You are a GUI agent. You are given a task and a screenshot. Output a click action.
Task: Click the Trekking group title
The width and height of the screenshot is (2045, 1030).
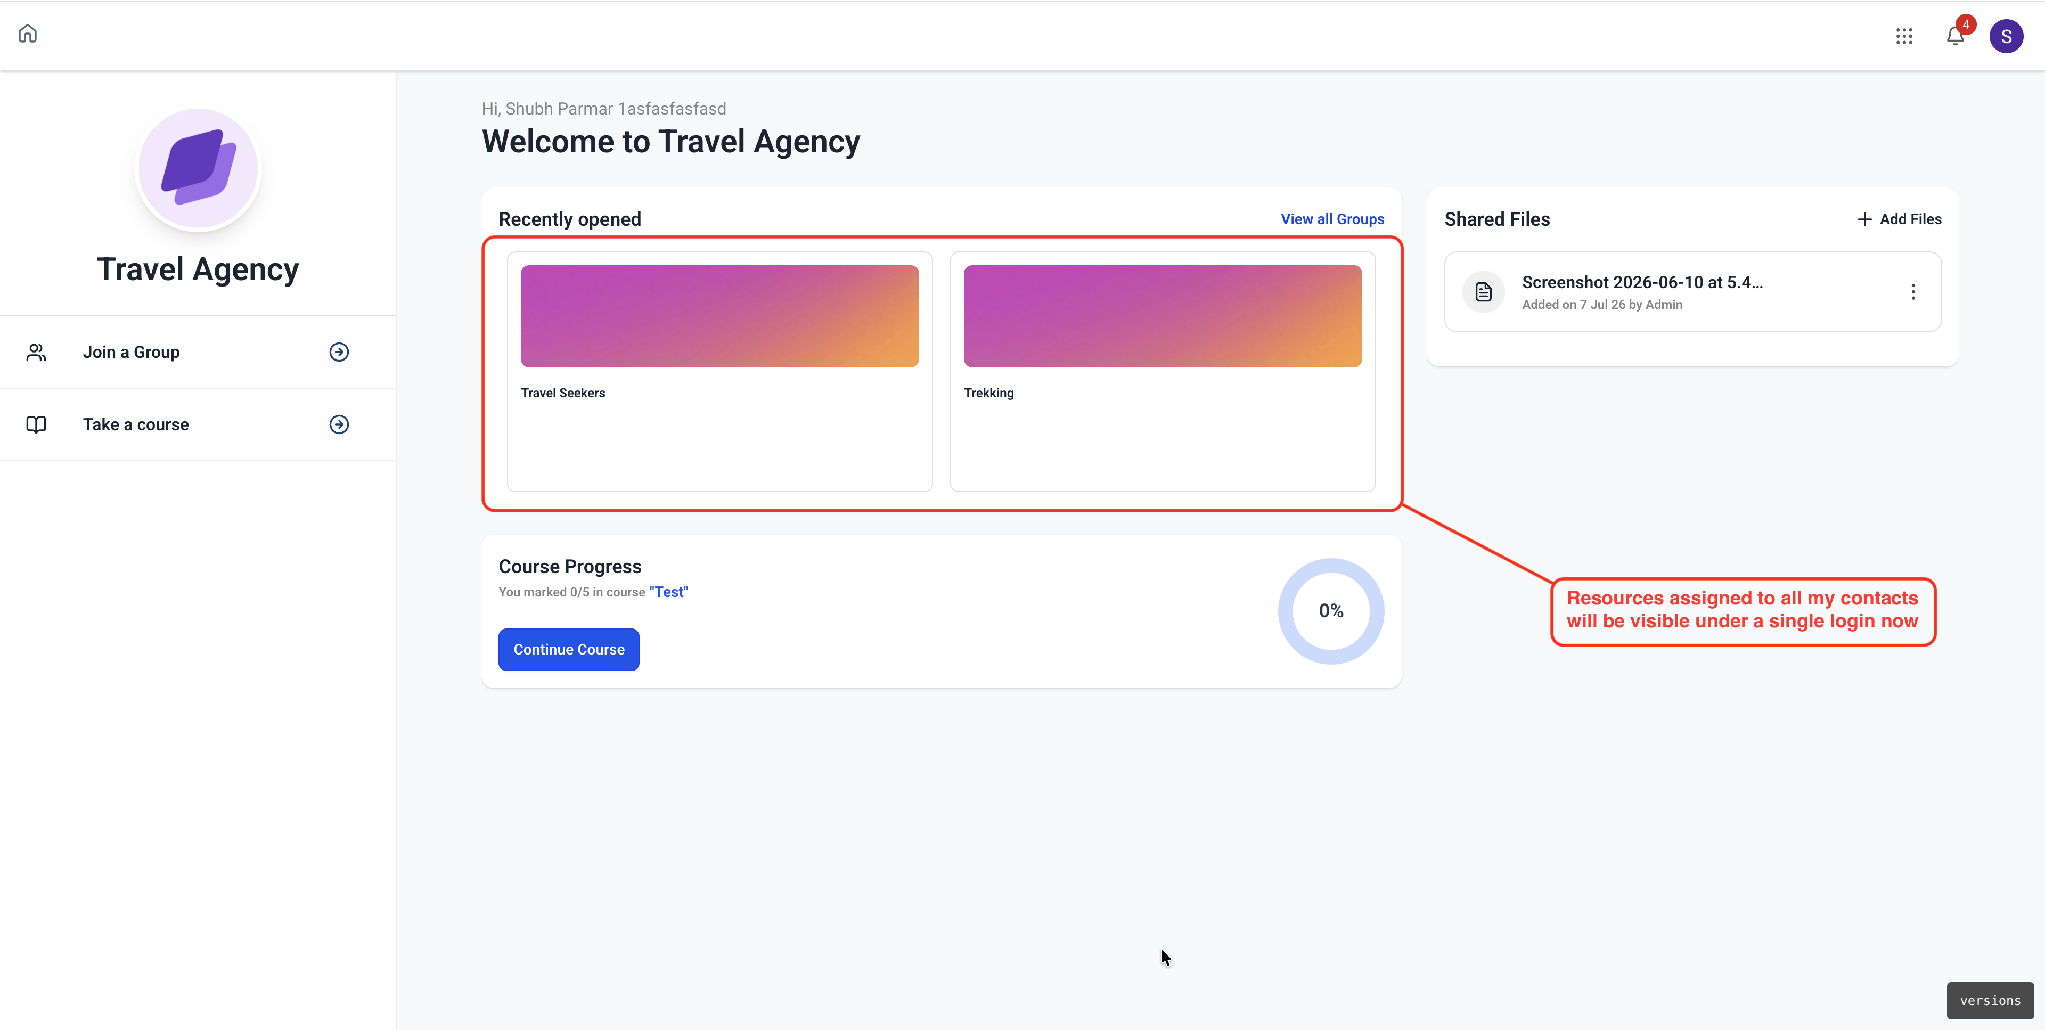click(989, 393)
